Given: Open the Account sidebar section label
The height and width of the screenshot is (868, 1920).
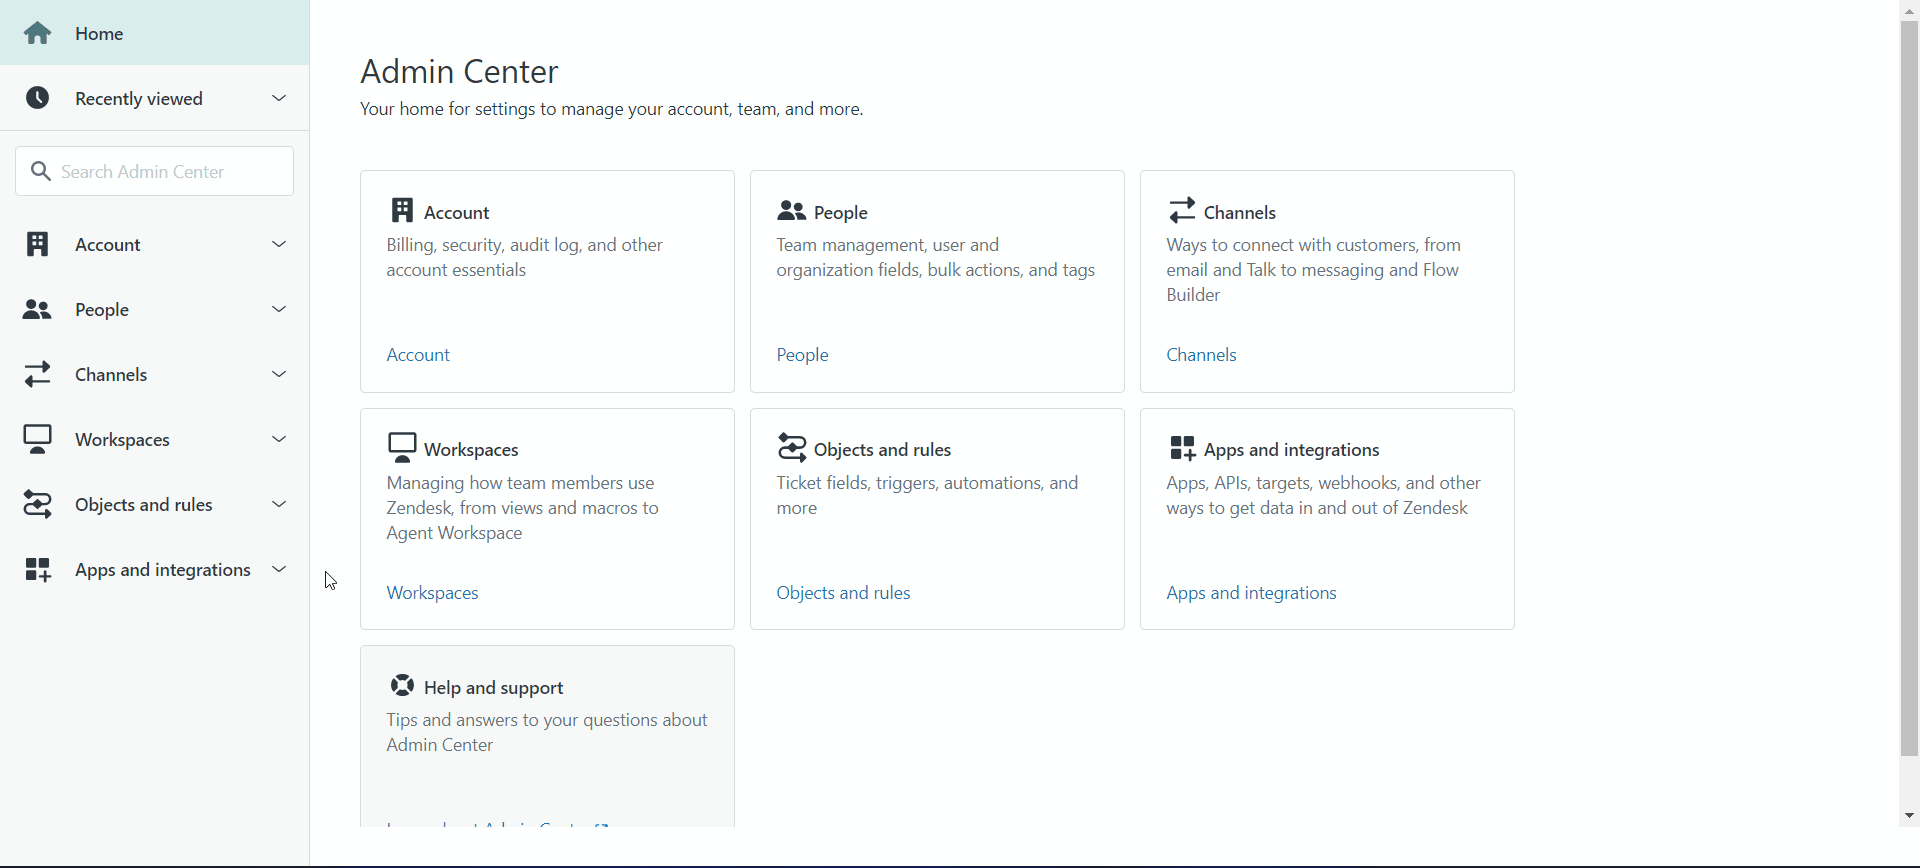Looking at the screenshot, I should click(108, 245).
